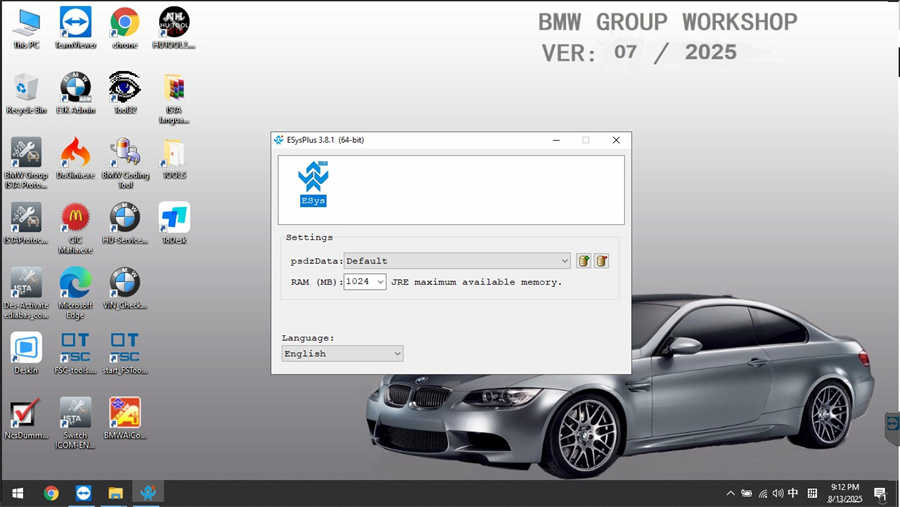Select the Switch ICOM-EN ISTA shortcut
This screenshot has height=507, width=900.
[x=75, y=423]
